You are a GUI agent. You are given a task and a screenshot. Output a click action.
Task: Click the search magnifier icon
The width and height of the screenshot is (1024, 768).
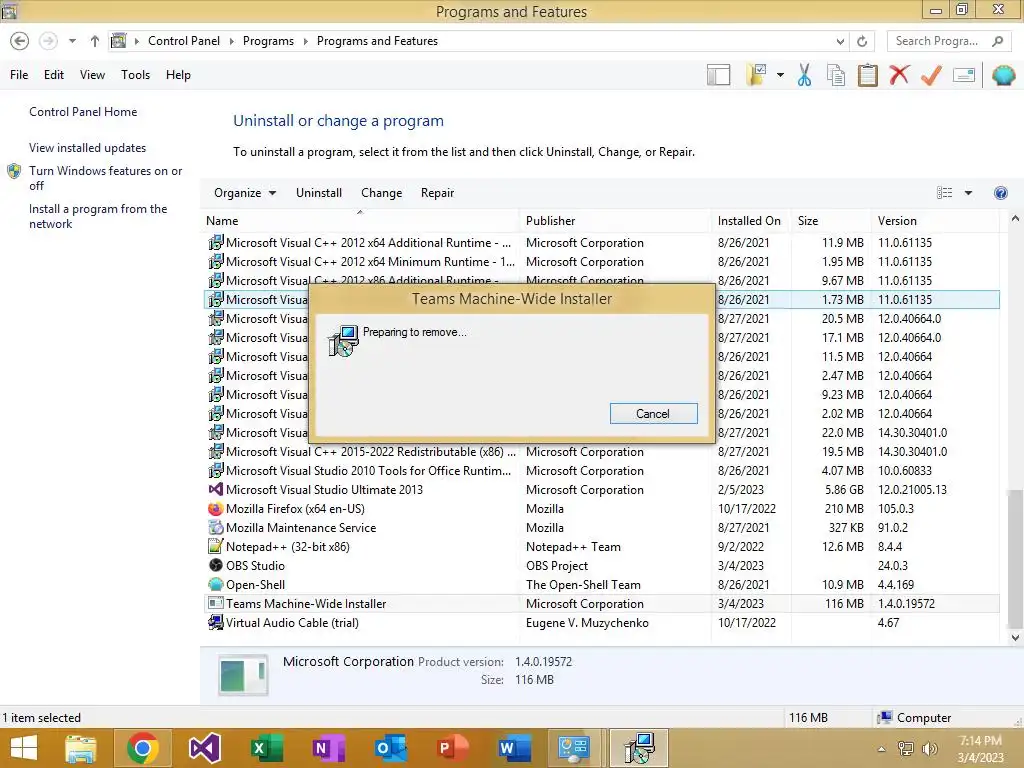point(997,41)
